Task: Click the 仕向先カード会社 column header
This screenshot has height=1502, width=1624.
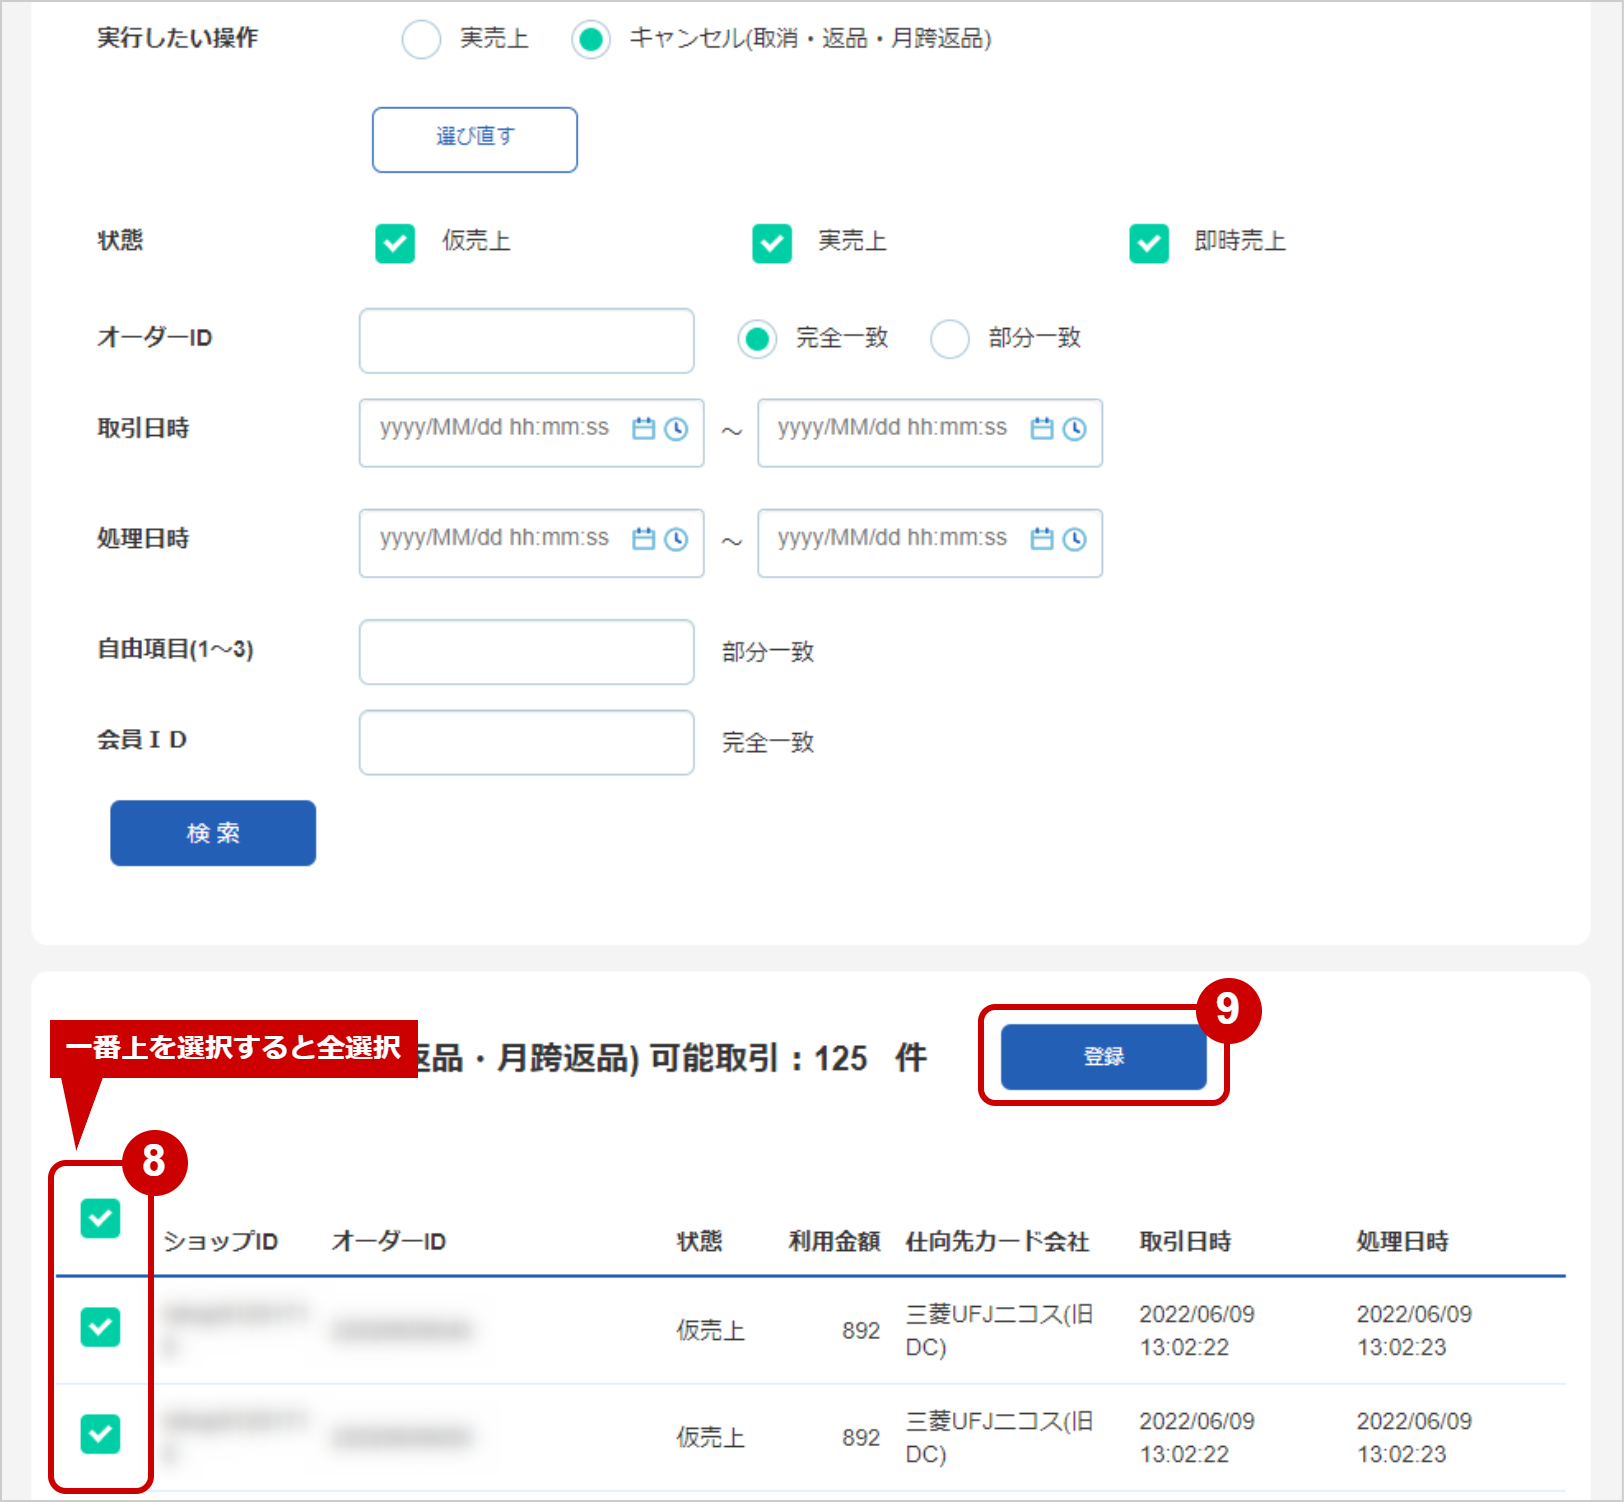Action: click(x=997, y=1241)
